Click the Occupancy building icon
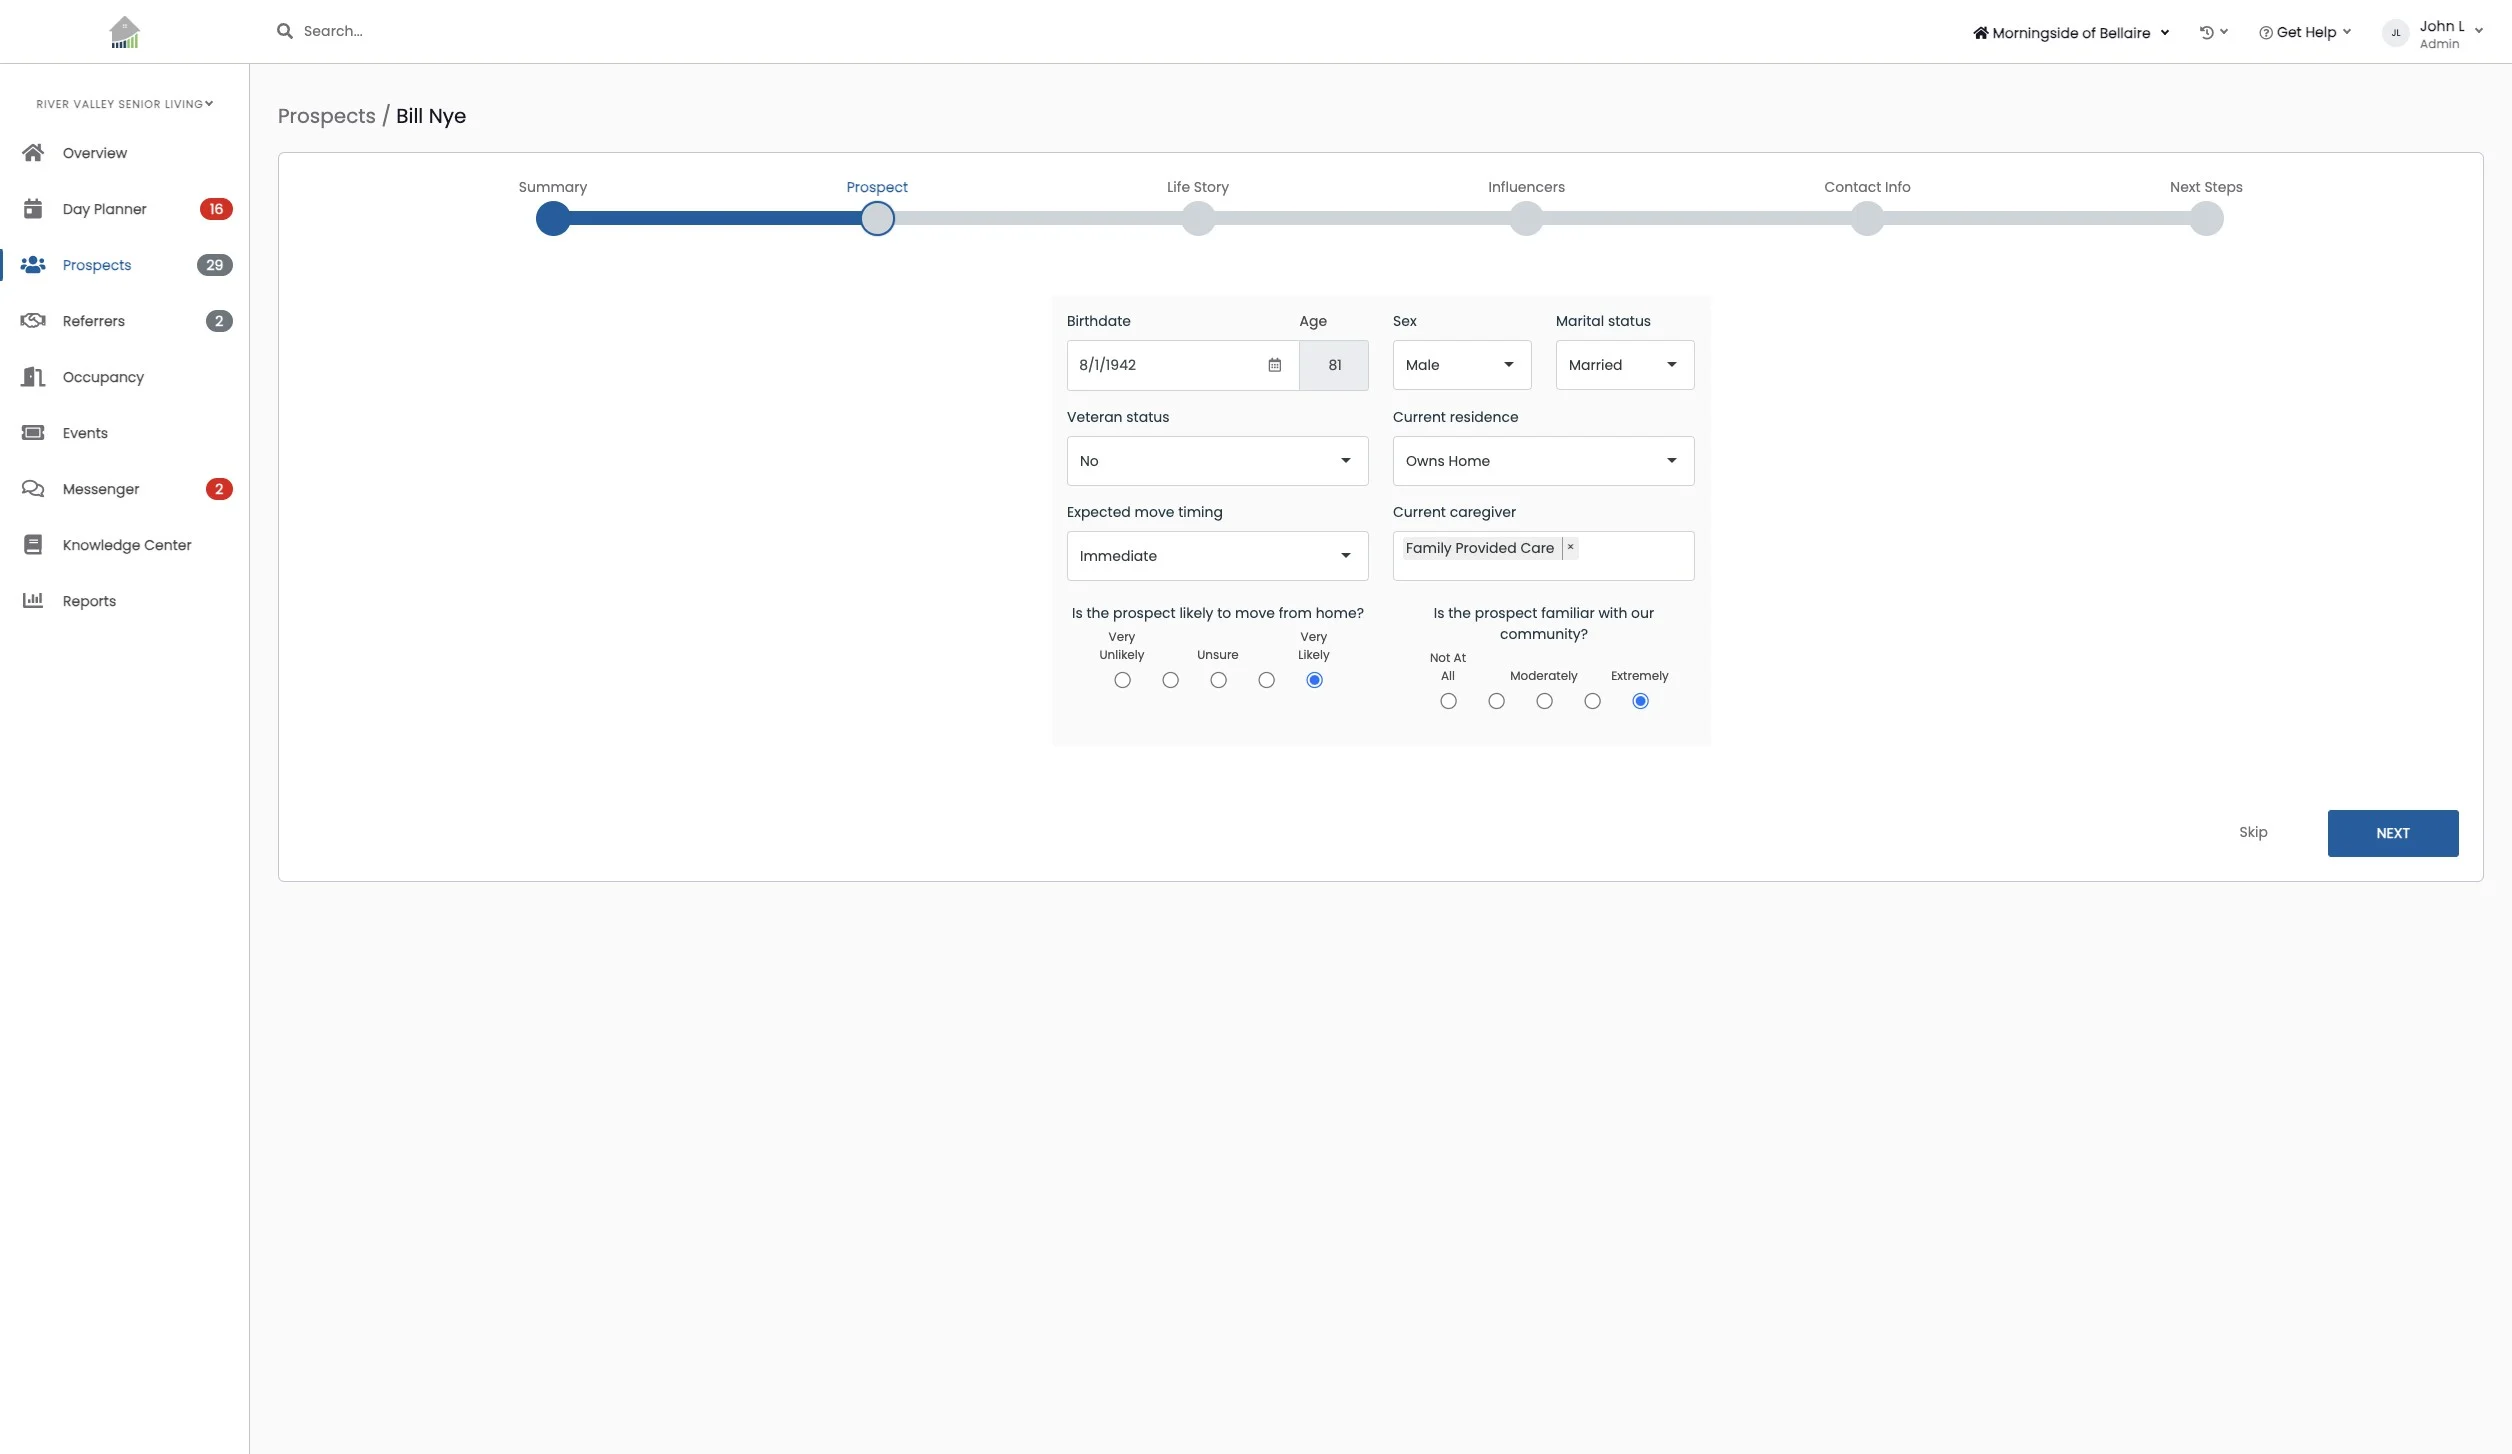The height and width of the screenshot is (1454, 2512). [x=33, y=377]
